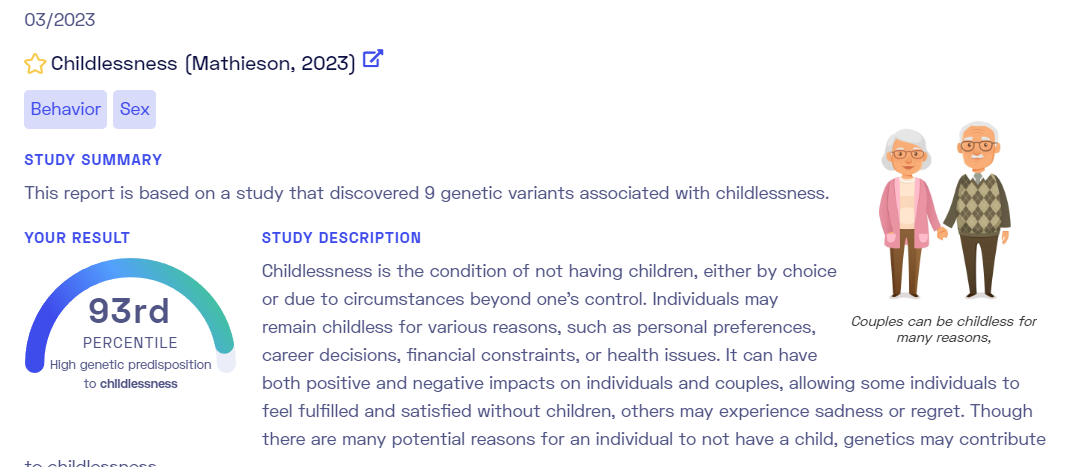Click the image caption about childless couples

944,329
